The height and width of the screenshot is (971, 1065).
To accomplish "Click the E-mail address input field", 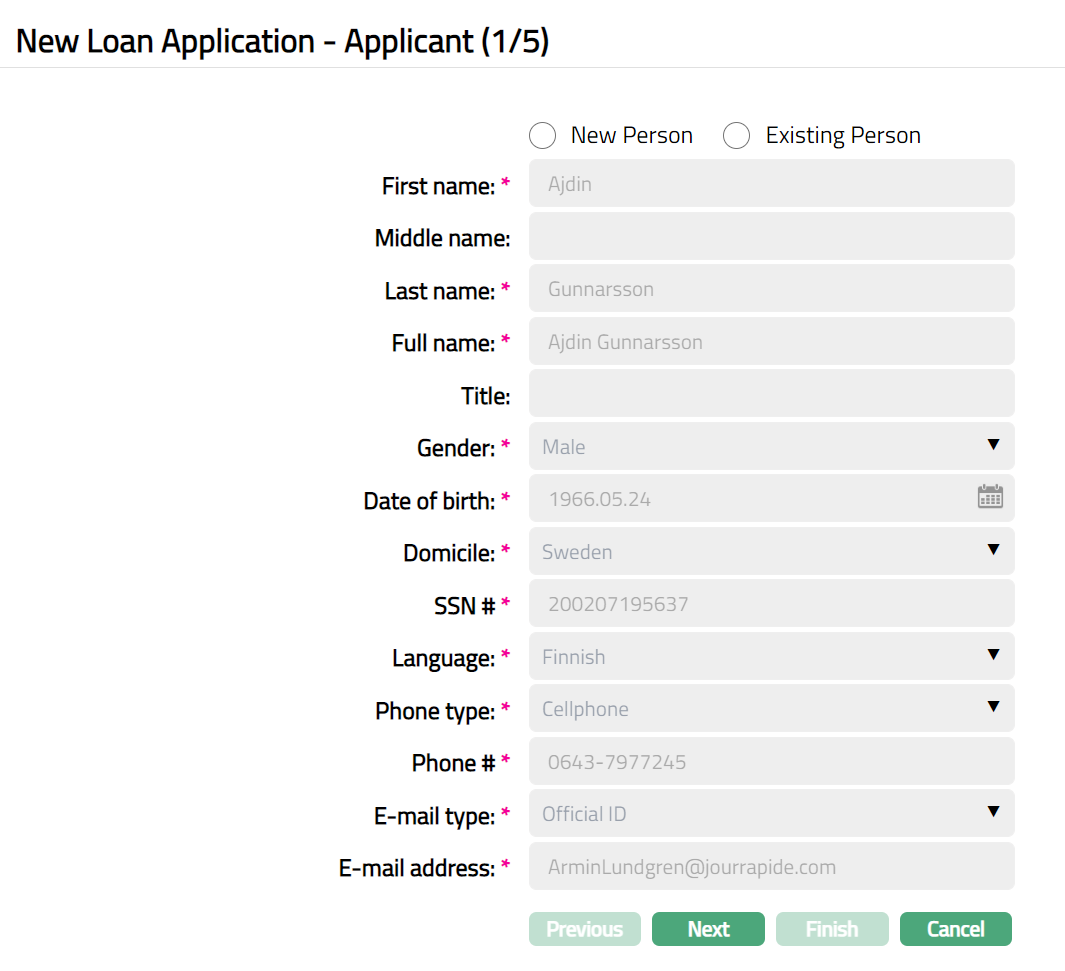I will (771, 866).
